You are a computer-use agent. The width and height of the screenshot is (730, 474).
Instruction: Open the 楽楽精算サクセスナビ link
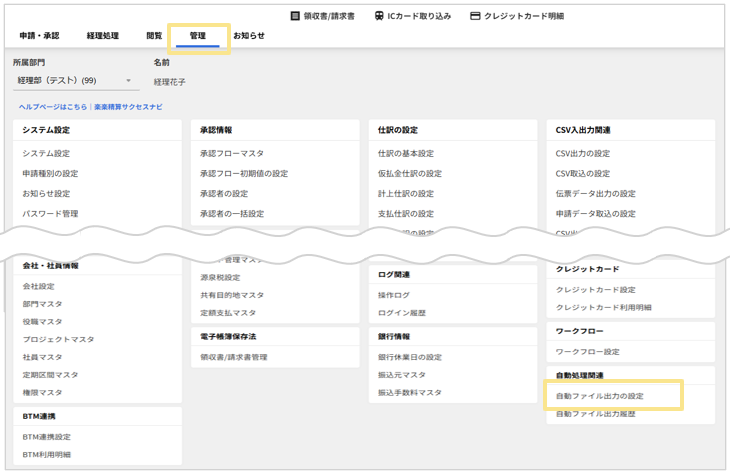[128, 107]
